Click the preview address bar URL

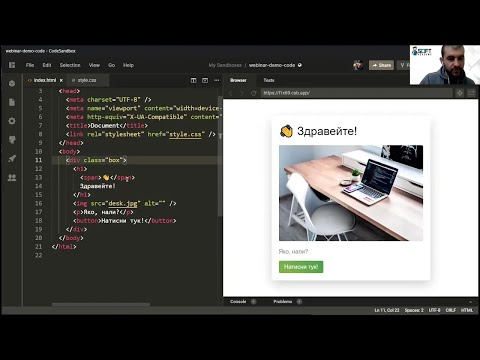click(x=357, y=93)
